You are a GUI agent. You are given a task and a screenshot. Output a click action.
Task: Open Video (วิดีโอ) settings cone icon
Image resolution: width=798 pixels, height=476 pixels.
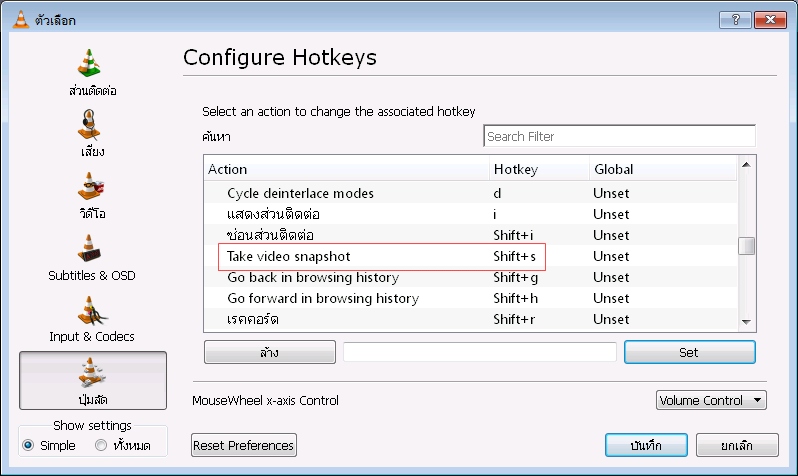pyautogui.click(x=91, y=186)
